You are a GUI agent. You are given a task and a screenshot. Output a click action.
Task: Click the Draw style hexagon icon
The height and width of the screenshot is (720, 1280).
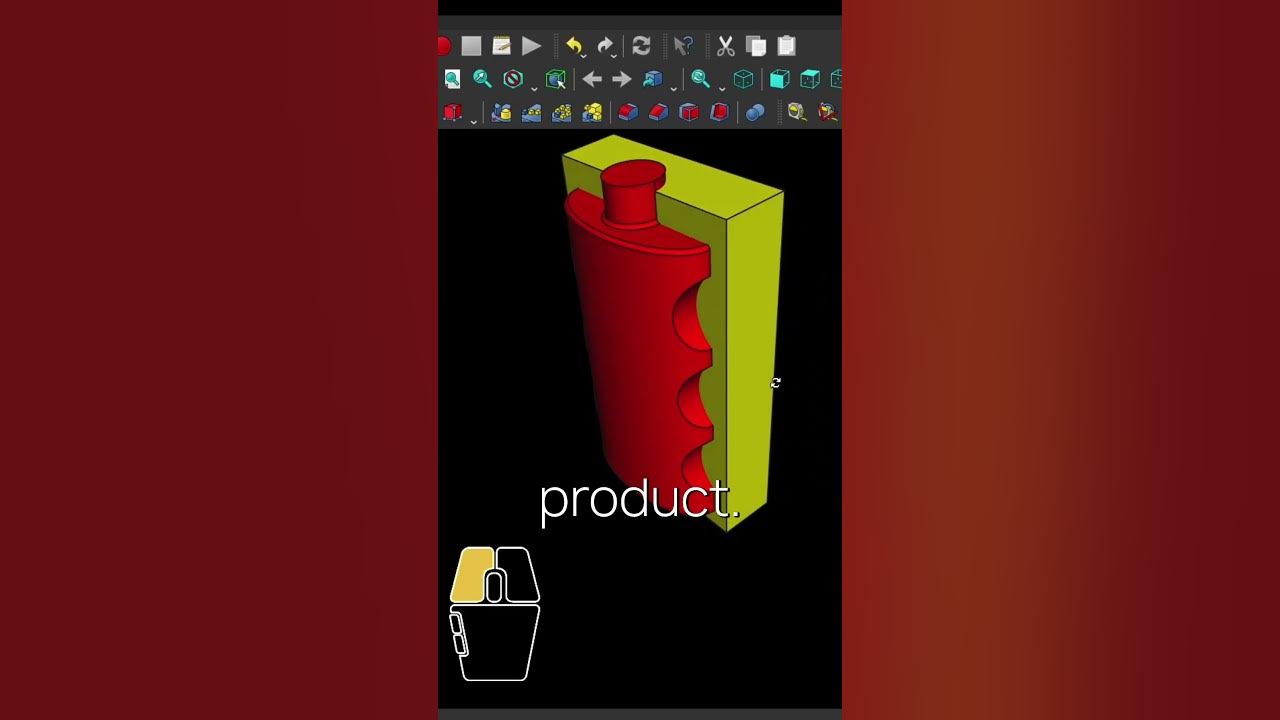click(513, 79)
